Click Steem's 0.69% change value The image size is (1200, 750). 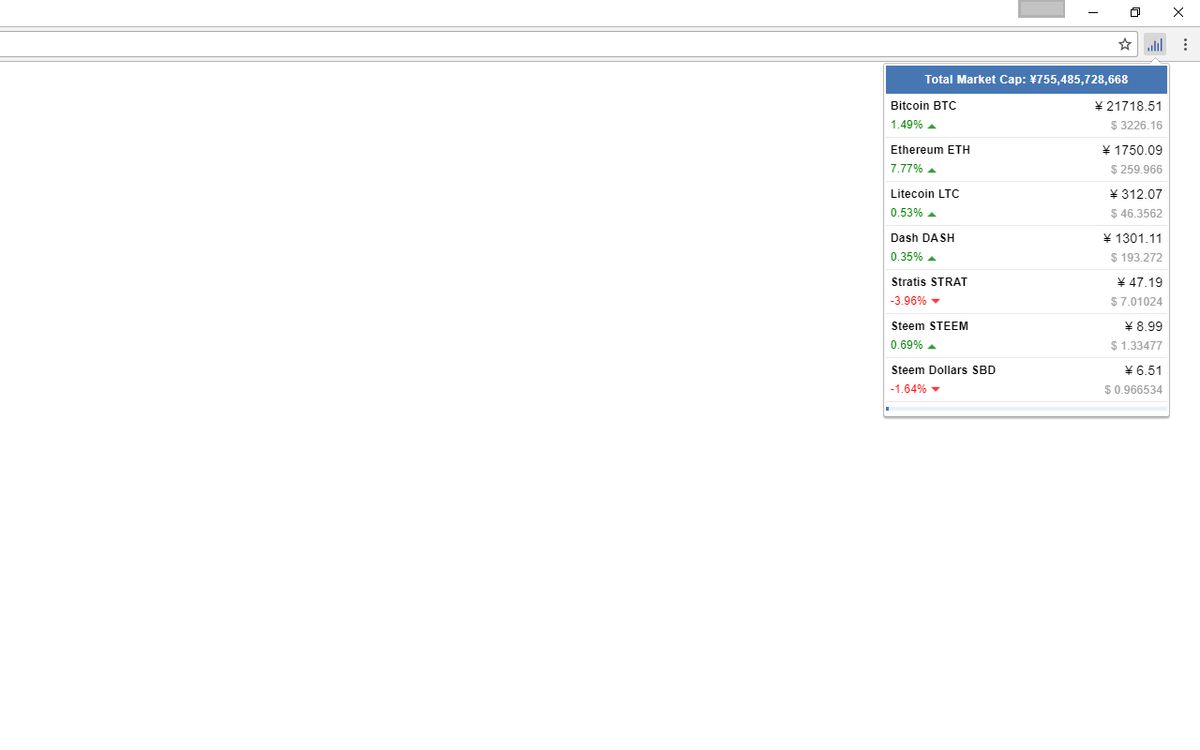click(906, 345)
